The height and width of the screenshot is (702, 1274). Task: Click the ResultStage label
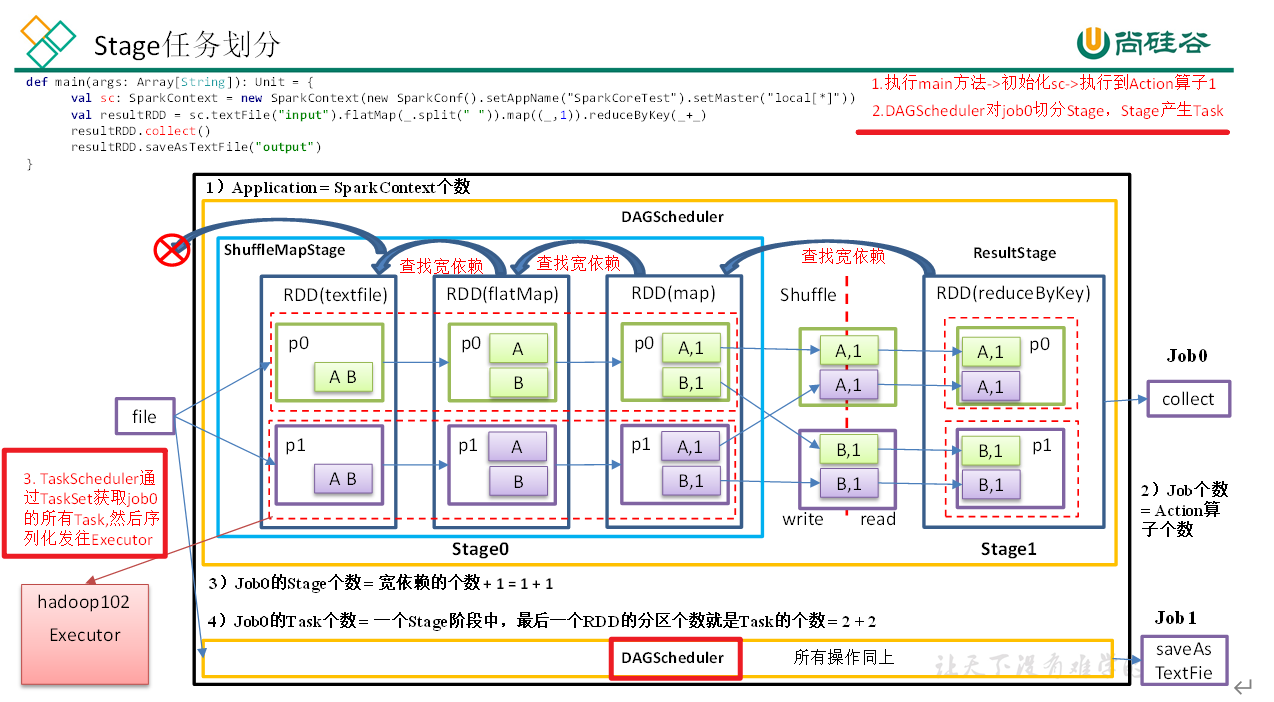point(1014,253)
